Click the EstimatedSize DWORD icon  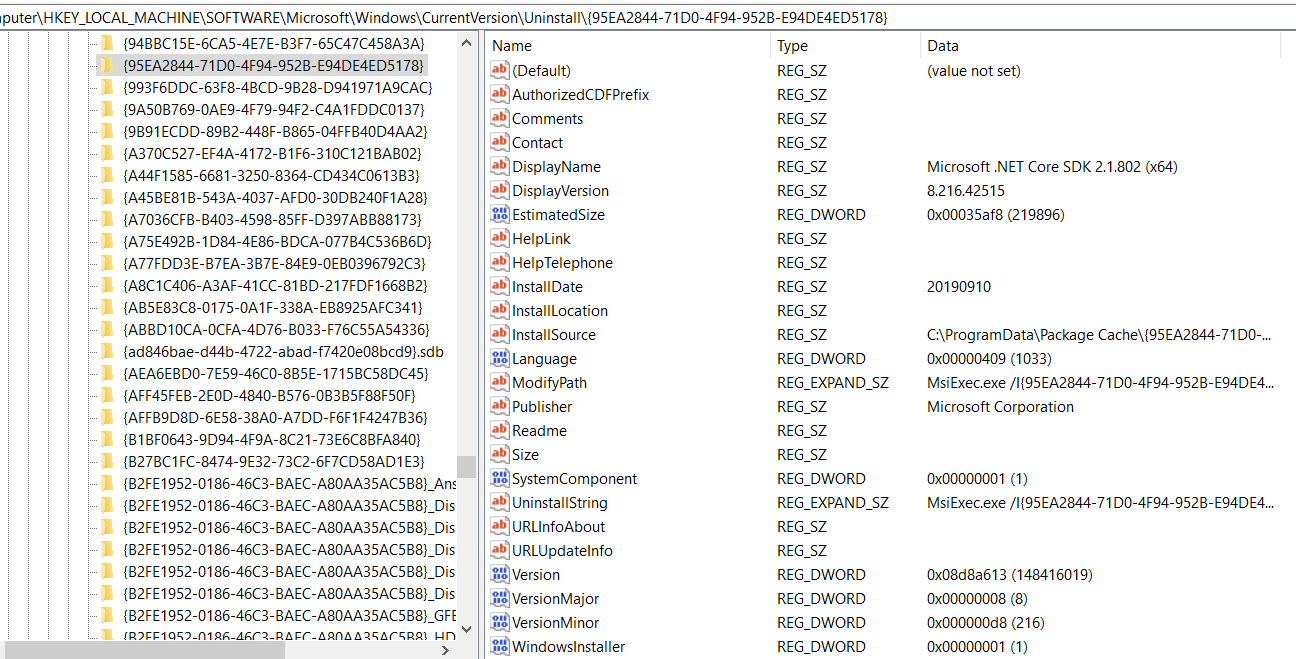click(x=498, y=214)
